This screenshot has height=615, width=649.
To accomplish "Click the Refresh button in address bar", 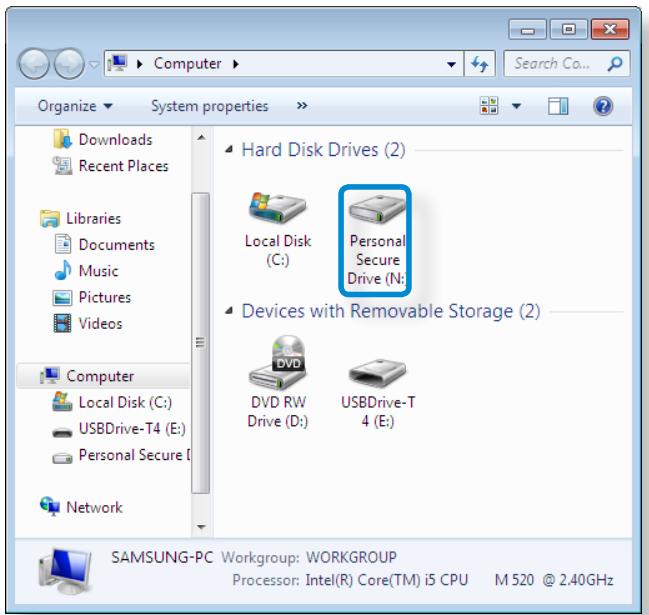I will 480,64.
